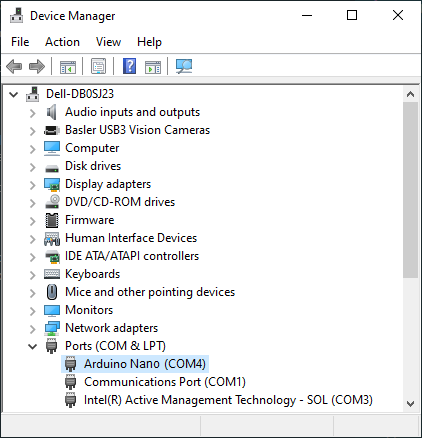Scan for hardware changes toolbar icon
This screenshot has height=438, width=422.
pyautogui.click(x=184, y=66)
